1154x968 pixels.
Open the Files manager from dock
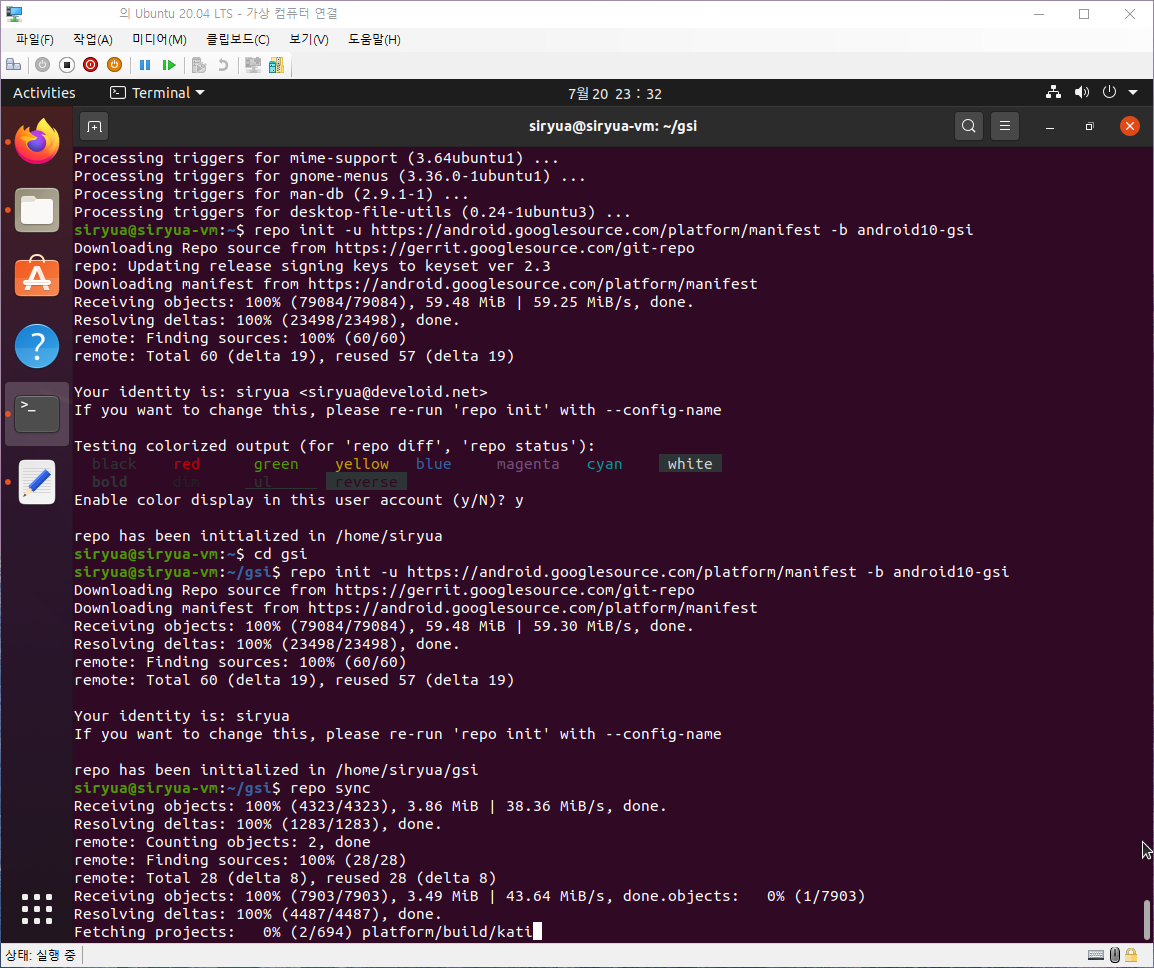pyautogui.click(x=37, y=211)
